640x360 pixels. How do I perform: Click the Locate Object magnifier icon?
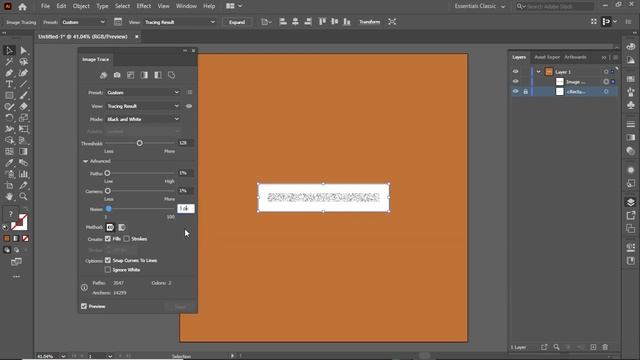click(556, 347)
